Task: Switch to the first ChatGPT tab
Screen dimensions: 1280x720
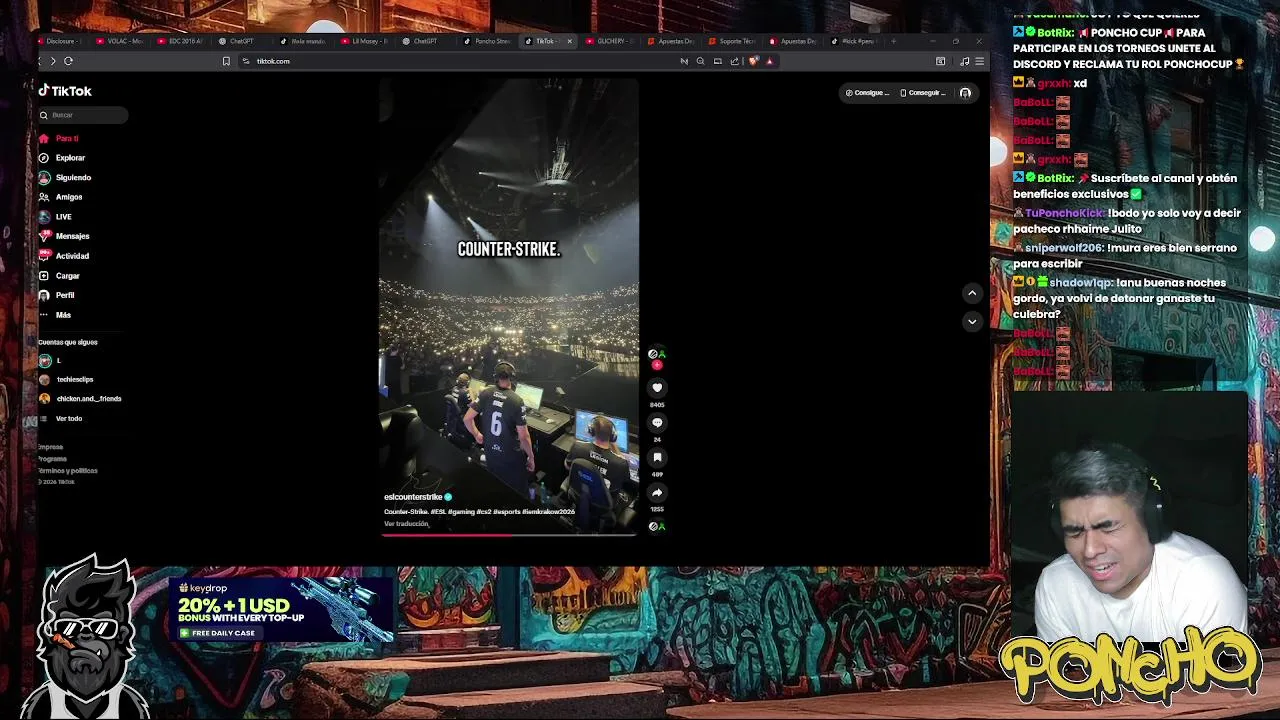Action: click(241, 41)
